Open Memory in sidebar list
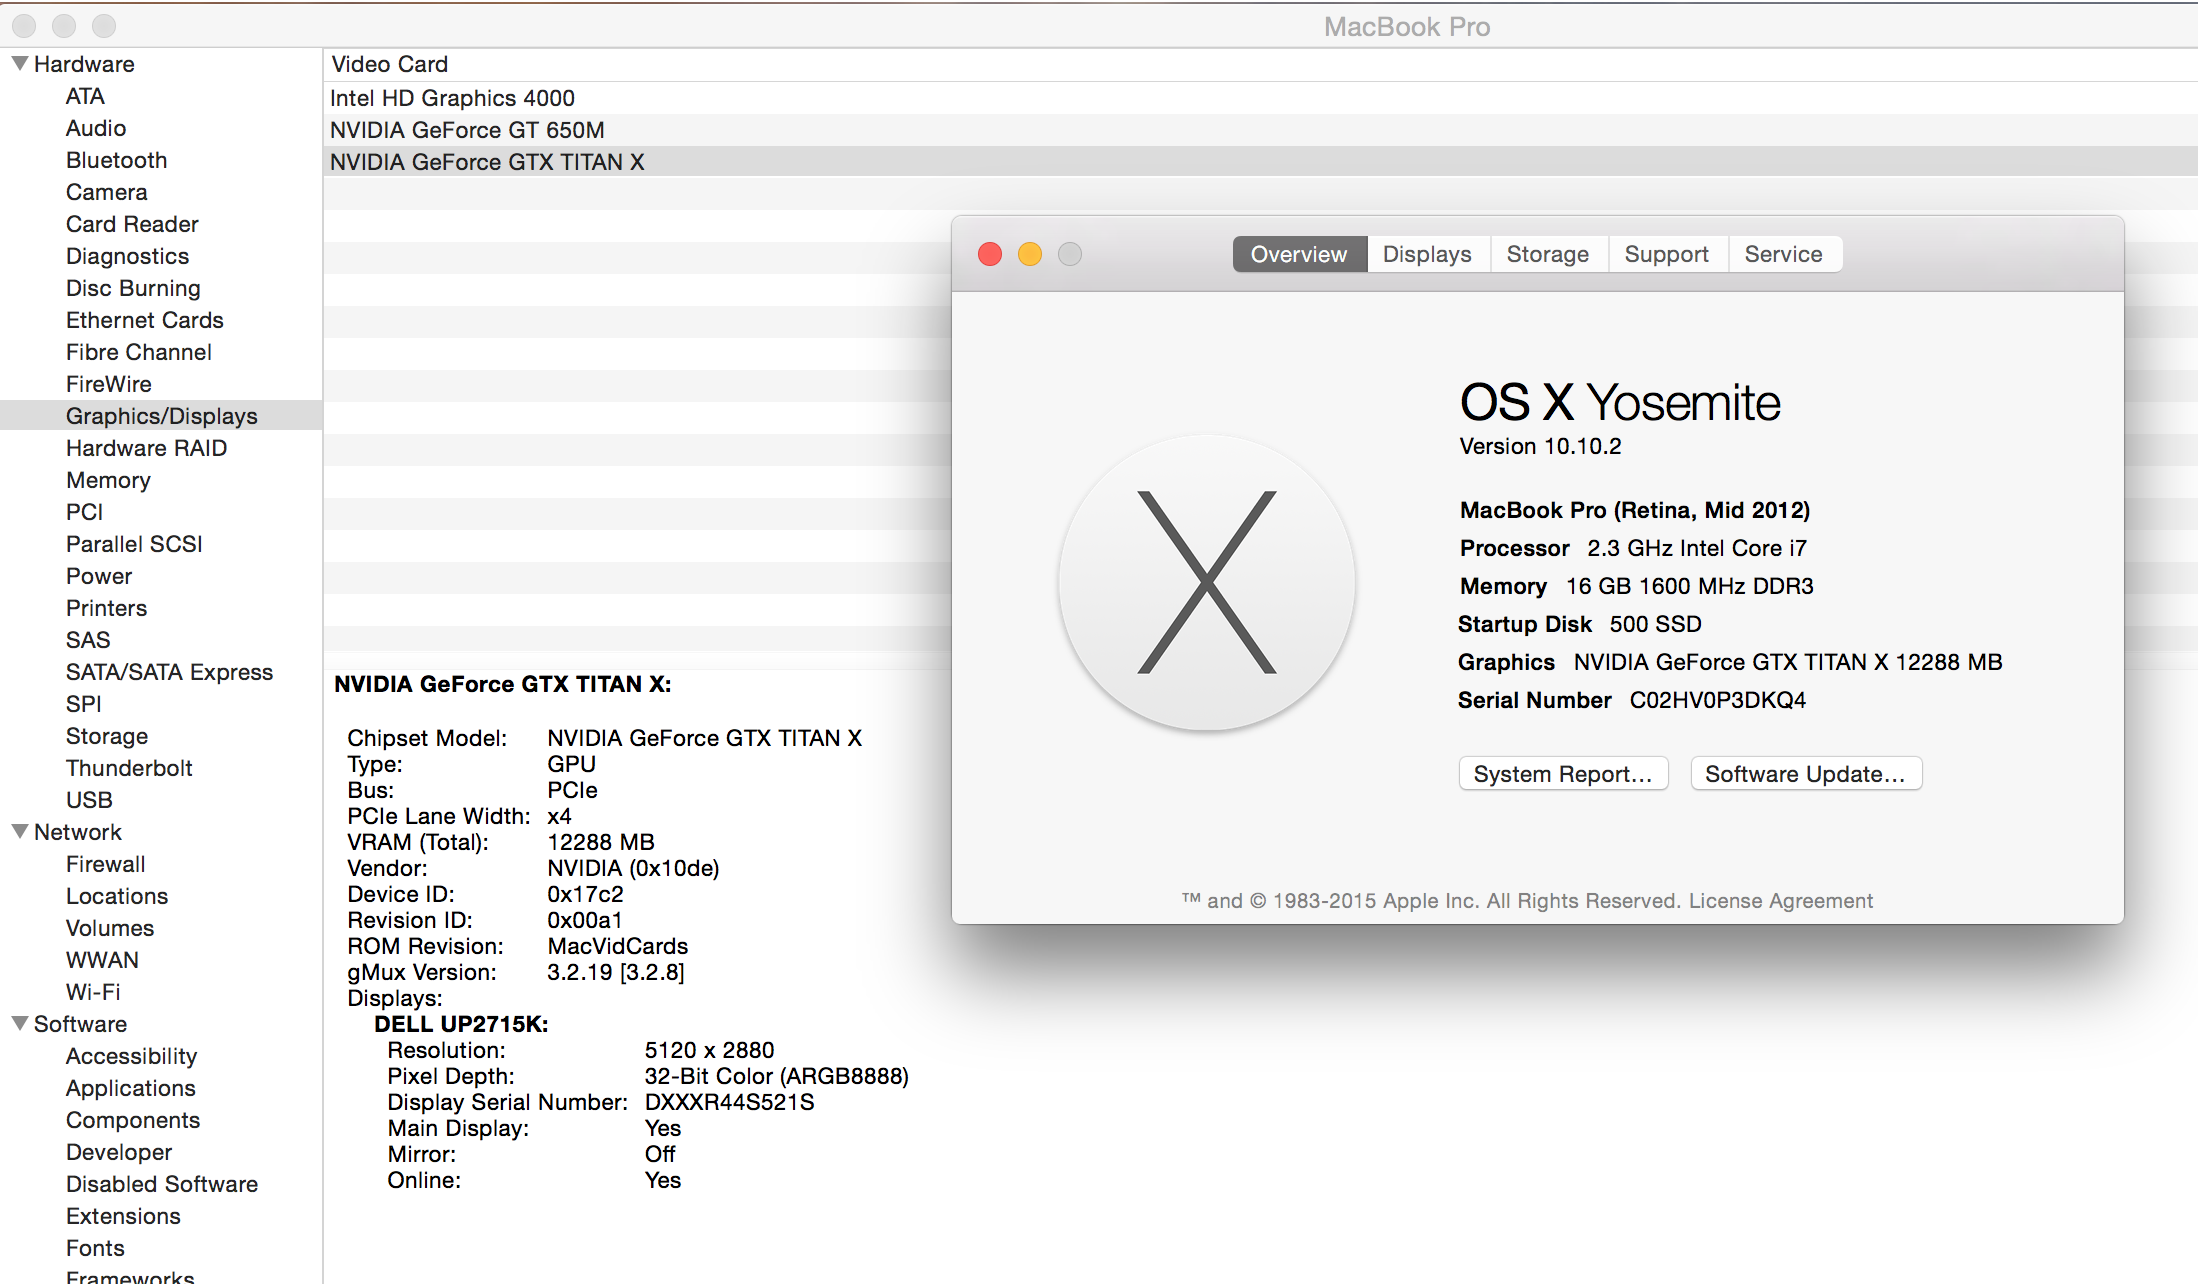The image size is (2198, 1284). point(108,480)
